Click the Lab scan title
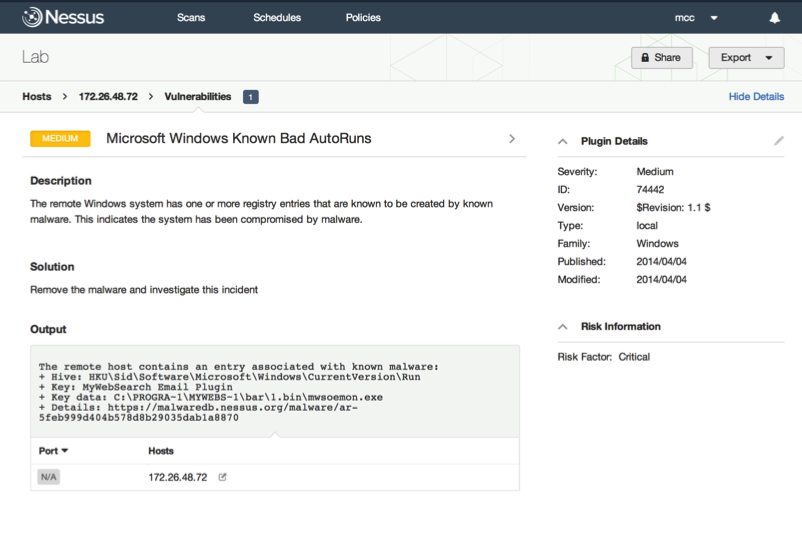The image size is (802, 536). [x=35, y=57]
